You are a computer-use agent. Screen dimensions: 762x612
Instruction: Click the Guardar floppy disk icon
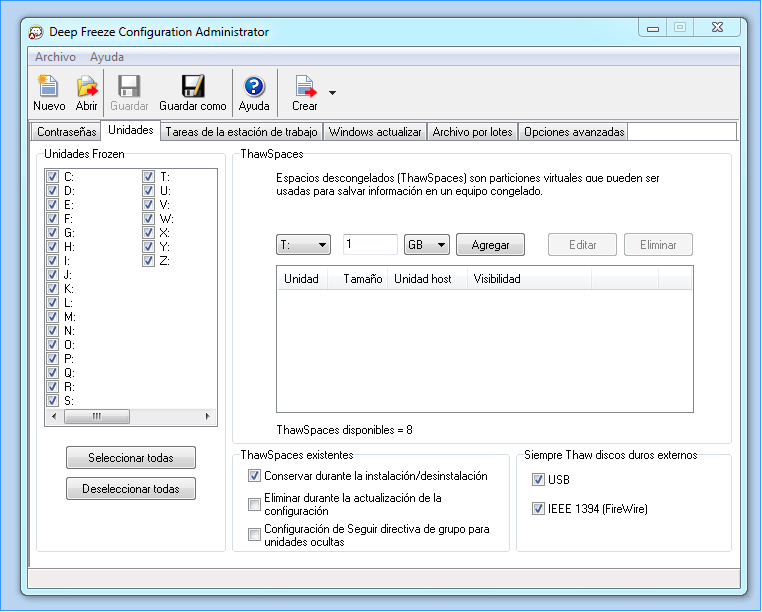[129, 86]
